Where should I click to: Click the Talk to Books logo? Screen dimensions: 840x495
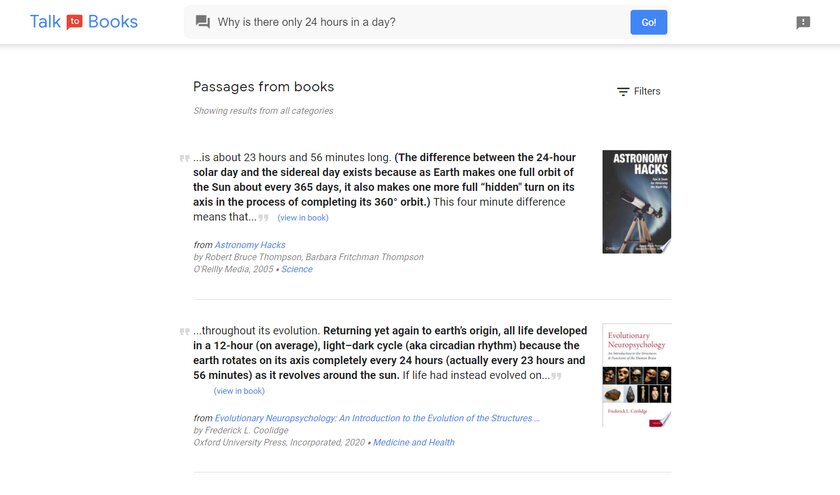(84, 22)
